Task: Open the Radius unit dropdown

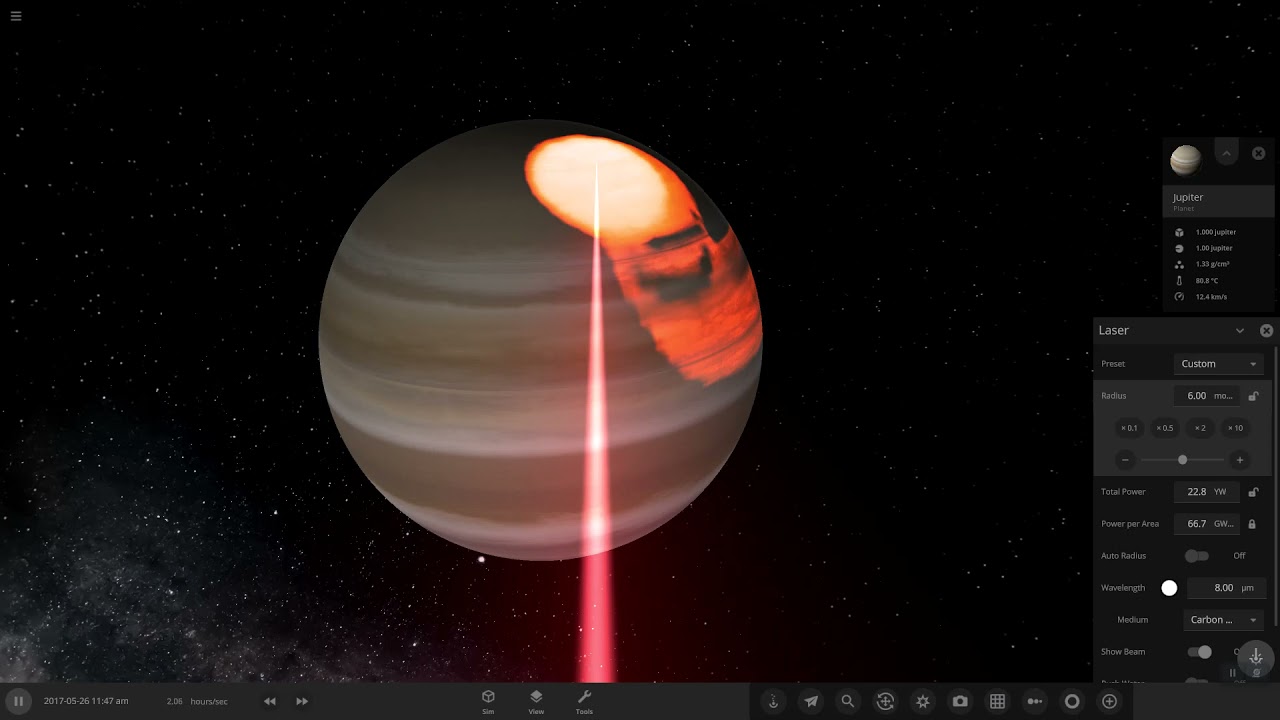Action: pyautogui.click(x=1225, y=396)
